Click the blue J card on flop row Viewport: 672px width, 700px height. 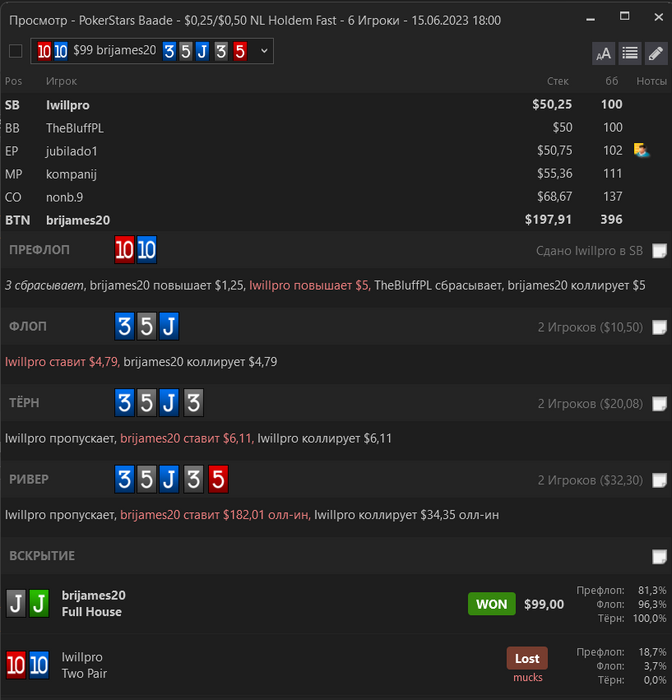point(169,326)
